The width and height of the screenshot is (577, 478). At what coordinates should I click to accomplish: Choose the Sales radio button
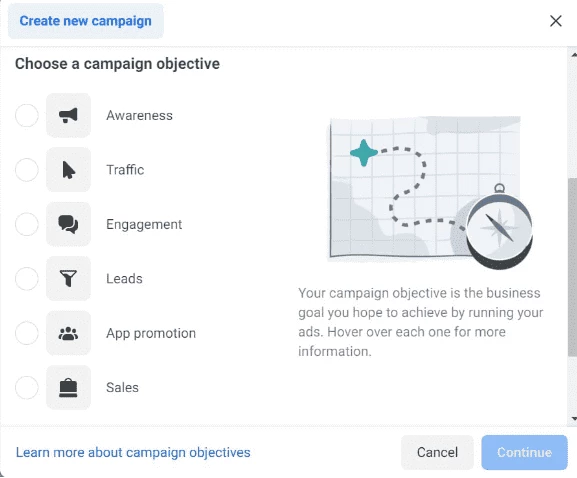click(26, 387)
